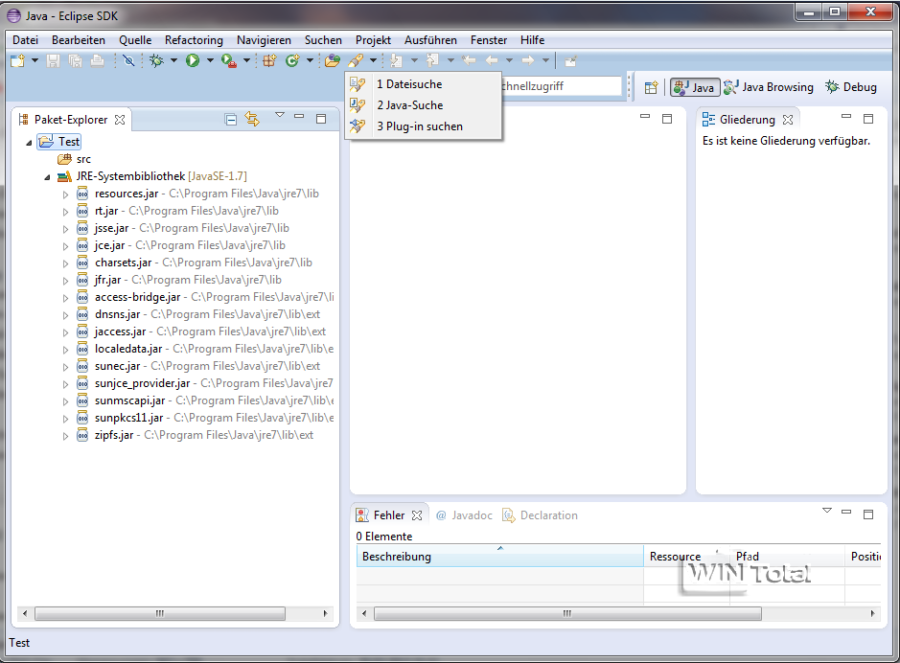Click the Next Annotation icon
Viewport: 900px width, 663px height.
tap(396, 60)
